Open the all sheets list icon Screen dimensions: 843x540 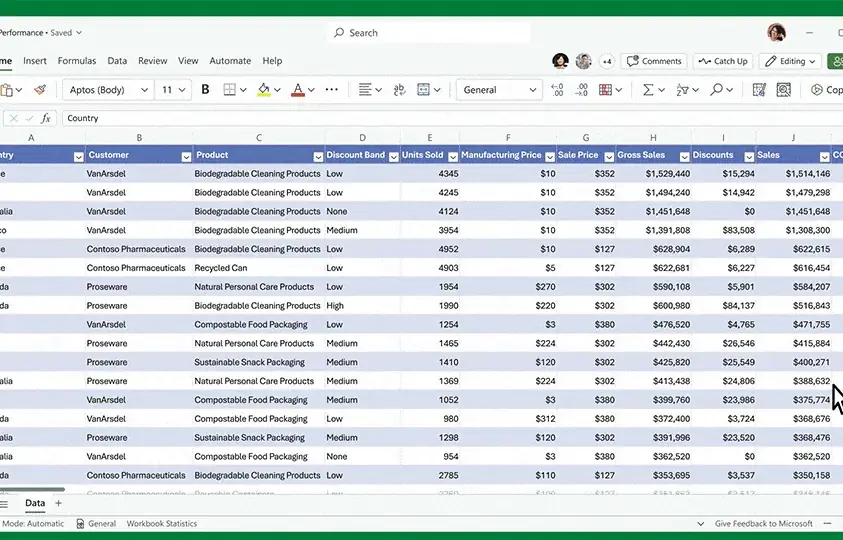tap(4, 504)
